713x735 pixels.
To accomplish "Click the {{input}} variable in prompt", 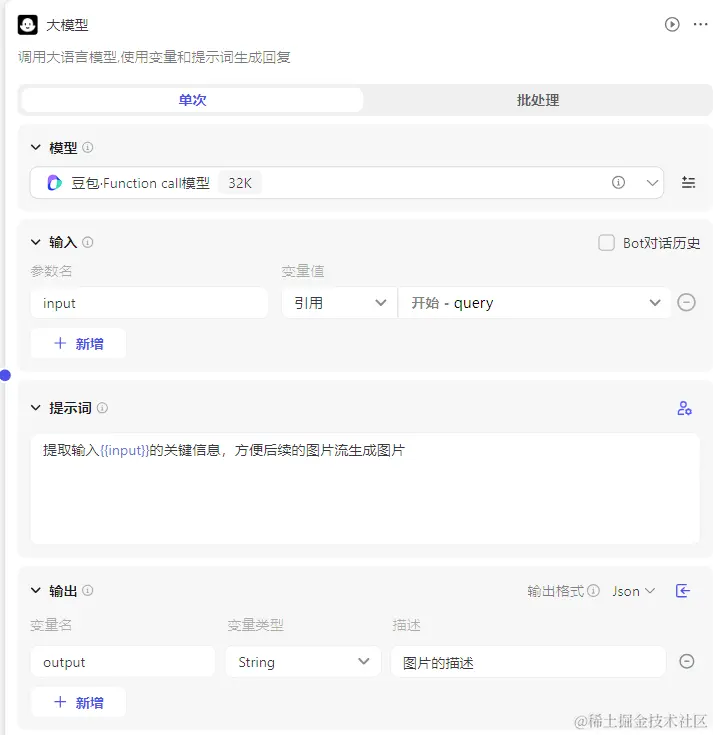I will [125, 450].
